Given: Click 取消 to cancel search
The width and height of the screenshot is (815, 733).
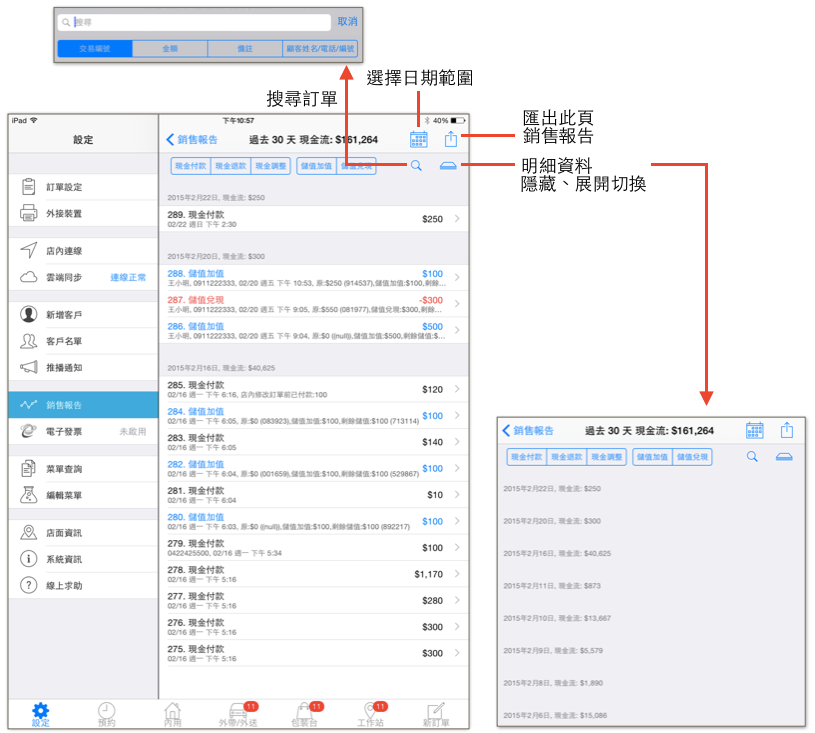Looking at the screenshot, I should [x=347, y=21].
